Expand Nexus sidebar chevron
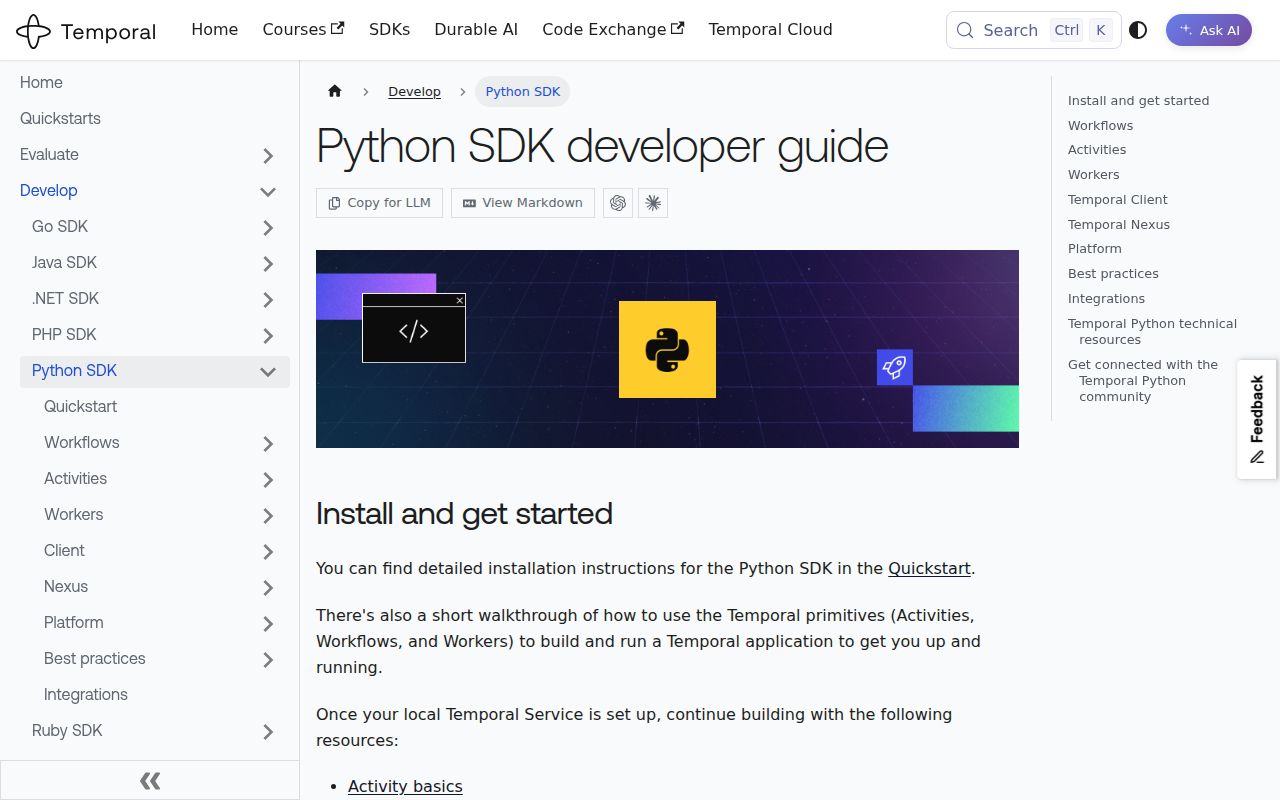This screenshot has width=1280, height=800. coord(268,587)
